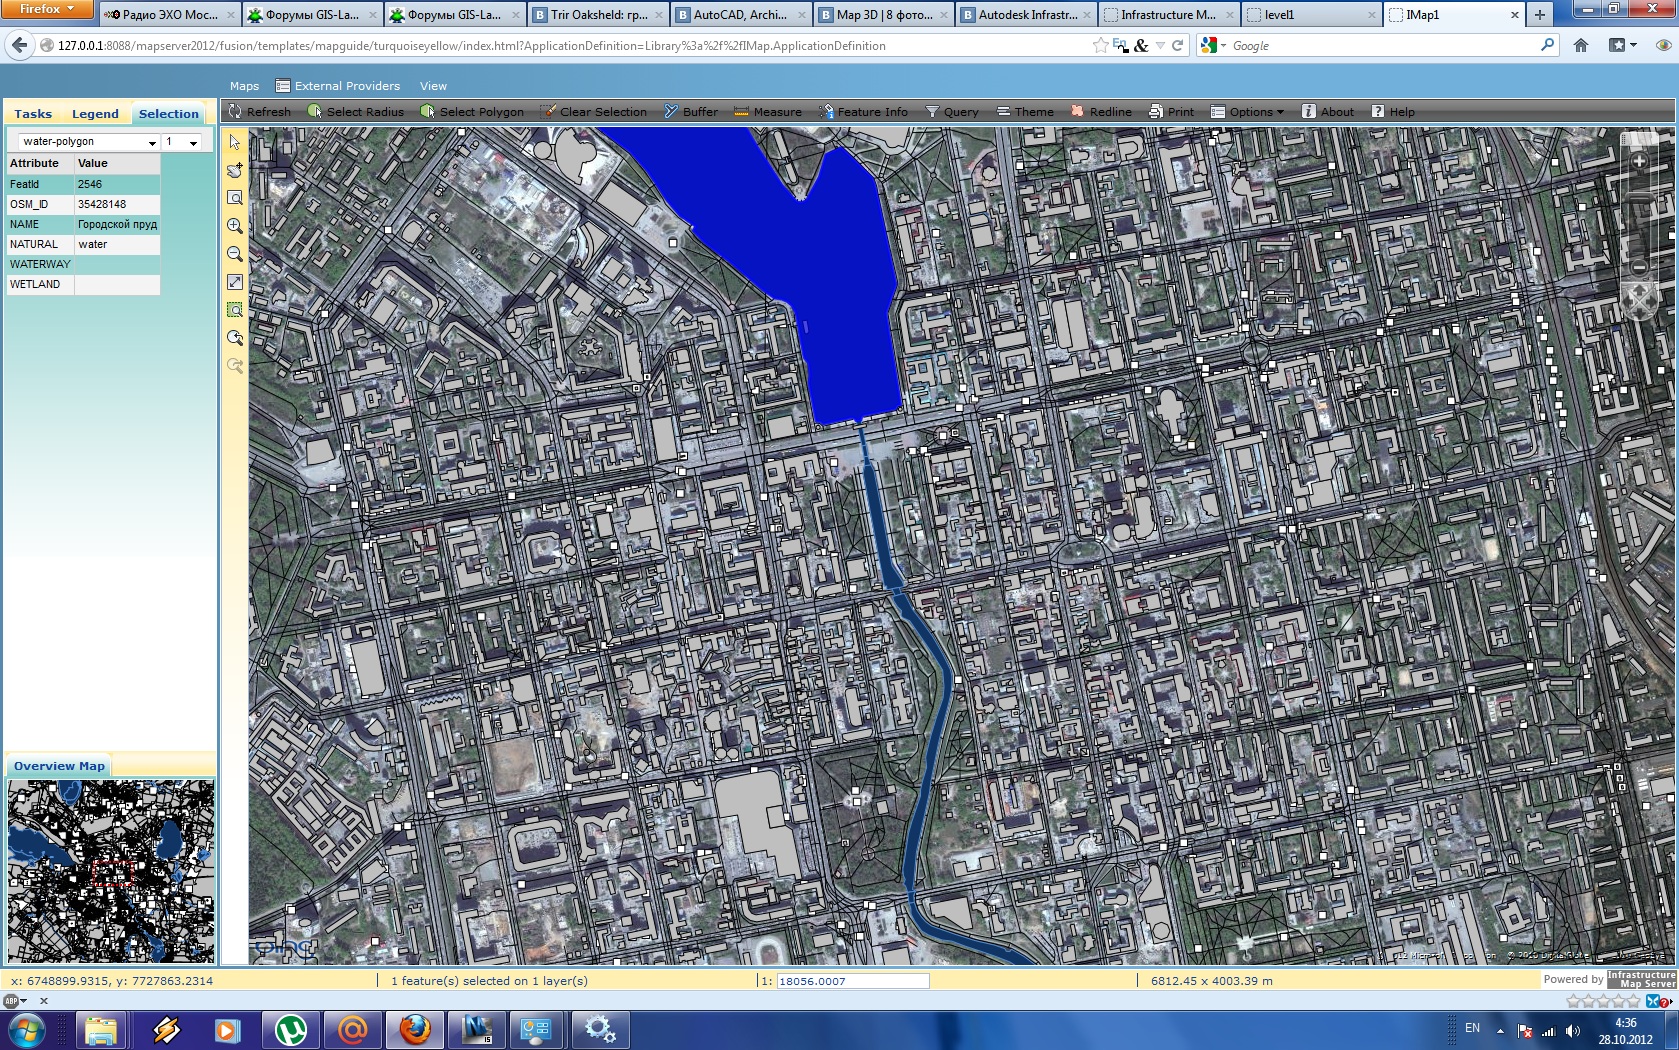Image resolution: width=1679 pixels, height=1050 pixels.
Task: Open the External Providers menu
Action: (338, 86)
